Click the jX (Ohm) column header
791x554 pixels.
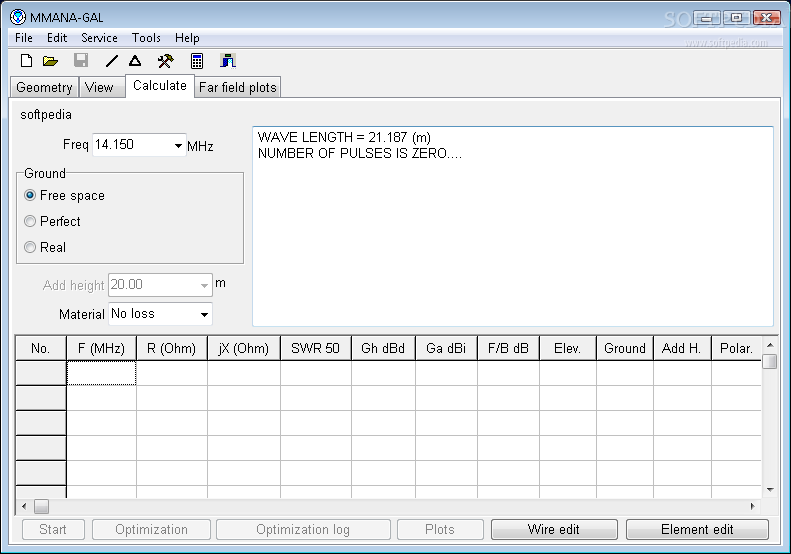(x=244, y=348)
